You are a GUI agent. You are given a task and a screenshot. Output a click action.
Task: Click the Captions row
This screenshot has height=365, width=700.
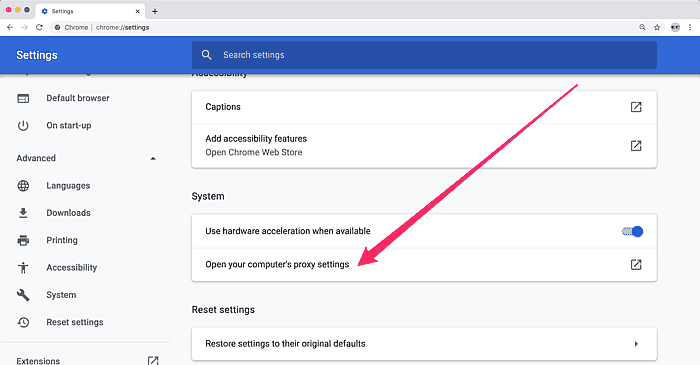pos(424,107)
